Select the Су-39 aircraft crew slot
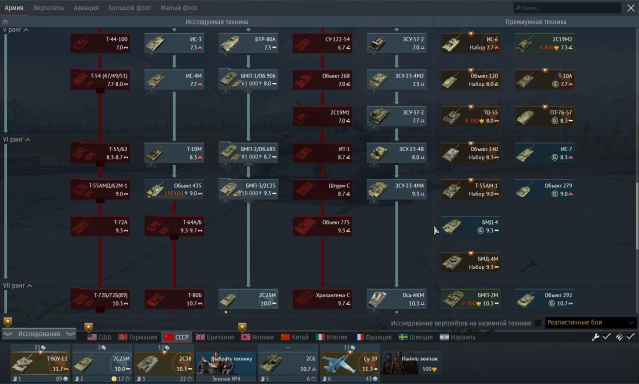The width and height of the screenshot is (639, 384). (350, 363)
